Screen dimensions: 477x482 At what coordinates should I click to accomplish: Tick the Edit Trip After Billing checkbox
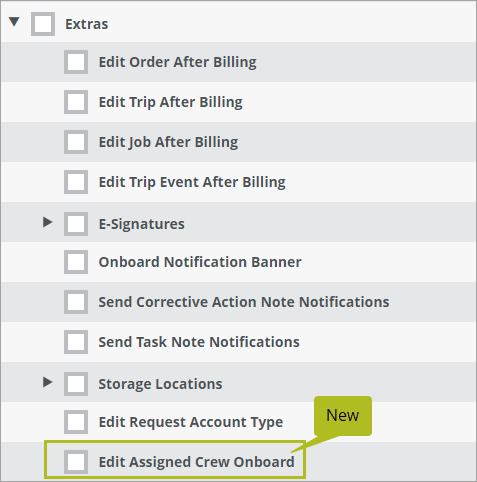click(x=76, y=102)
